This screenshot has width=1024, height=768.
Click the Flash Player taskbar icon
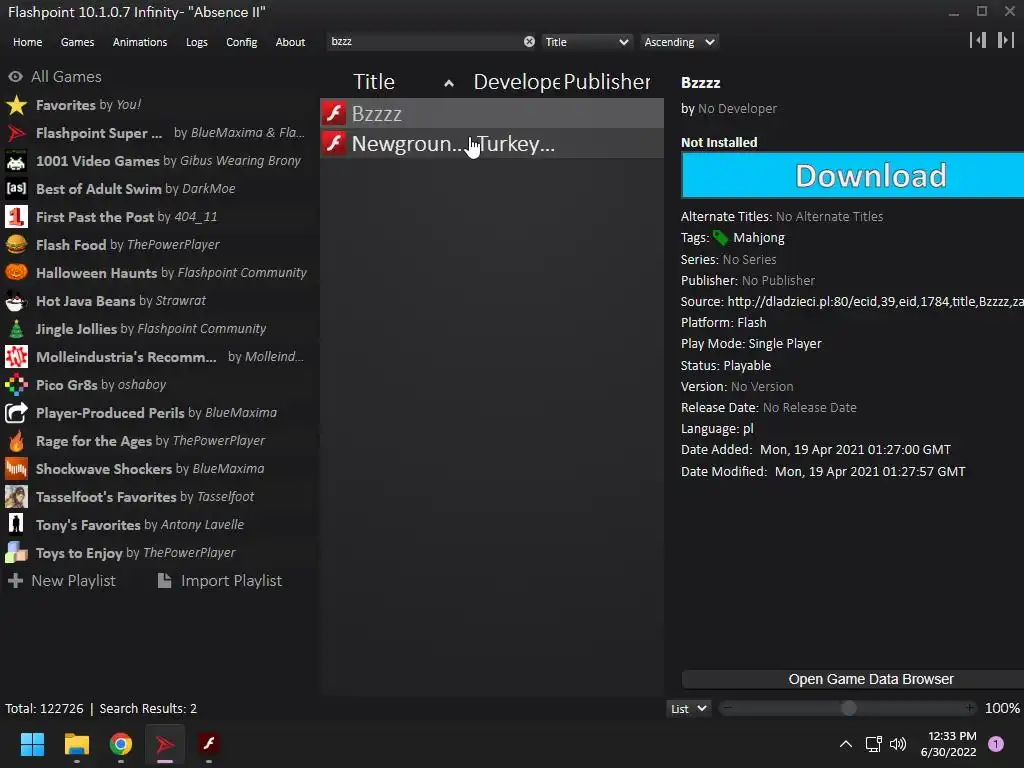[x=209, y=744]
